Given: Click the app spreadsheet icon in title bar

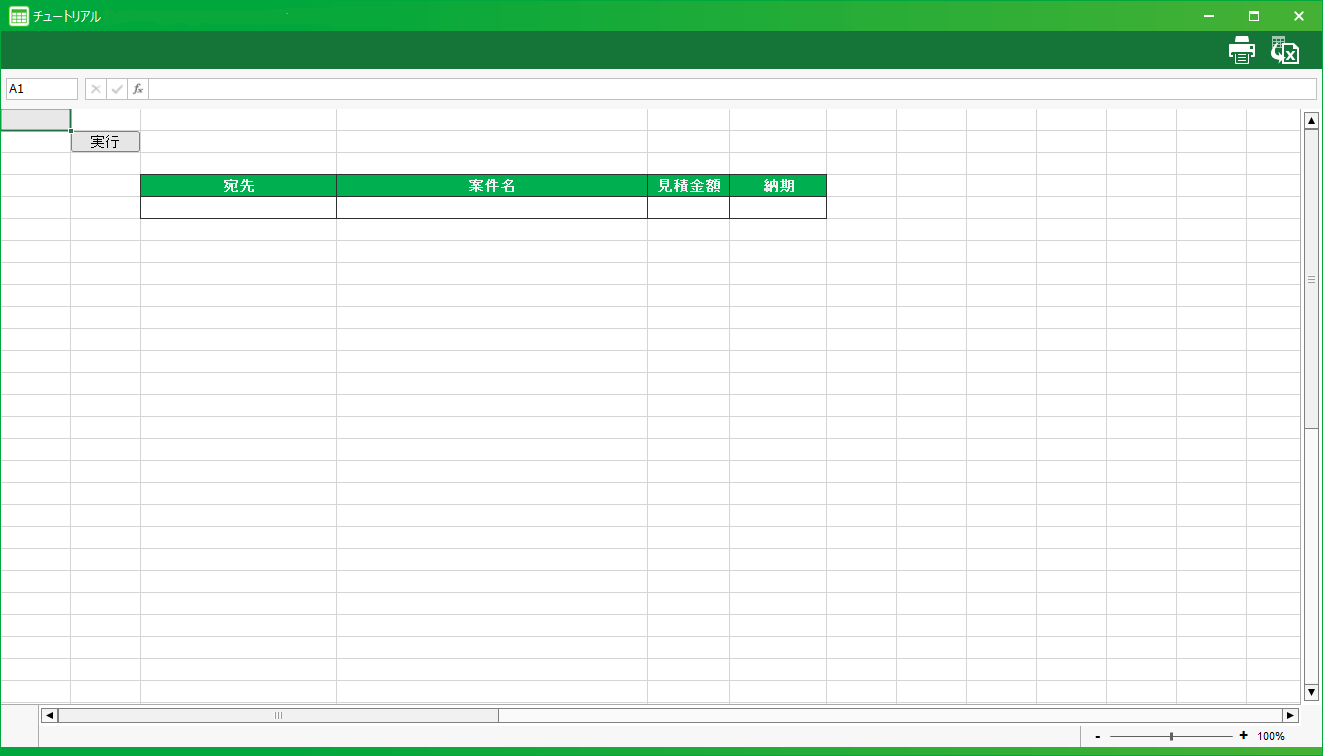Looking at the screenshot, I should coord(18,16).
